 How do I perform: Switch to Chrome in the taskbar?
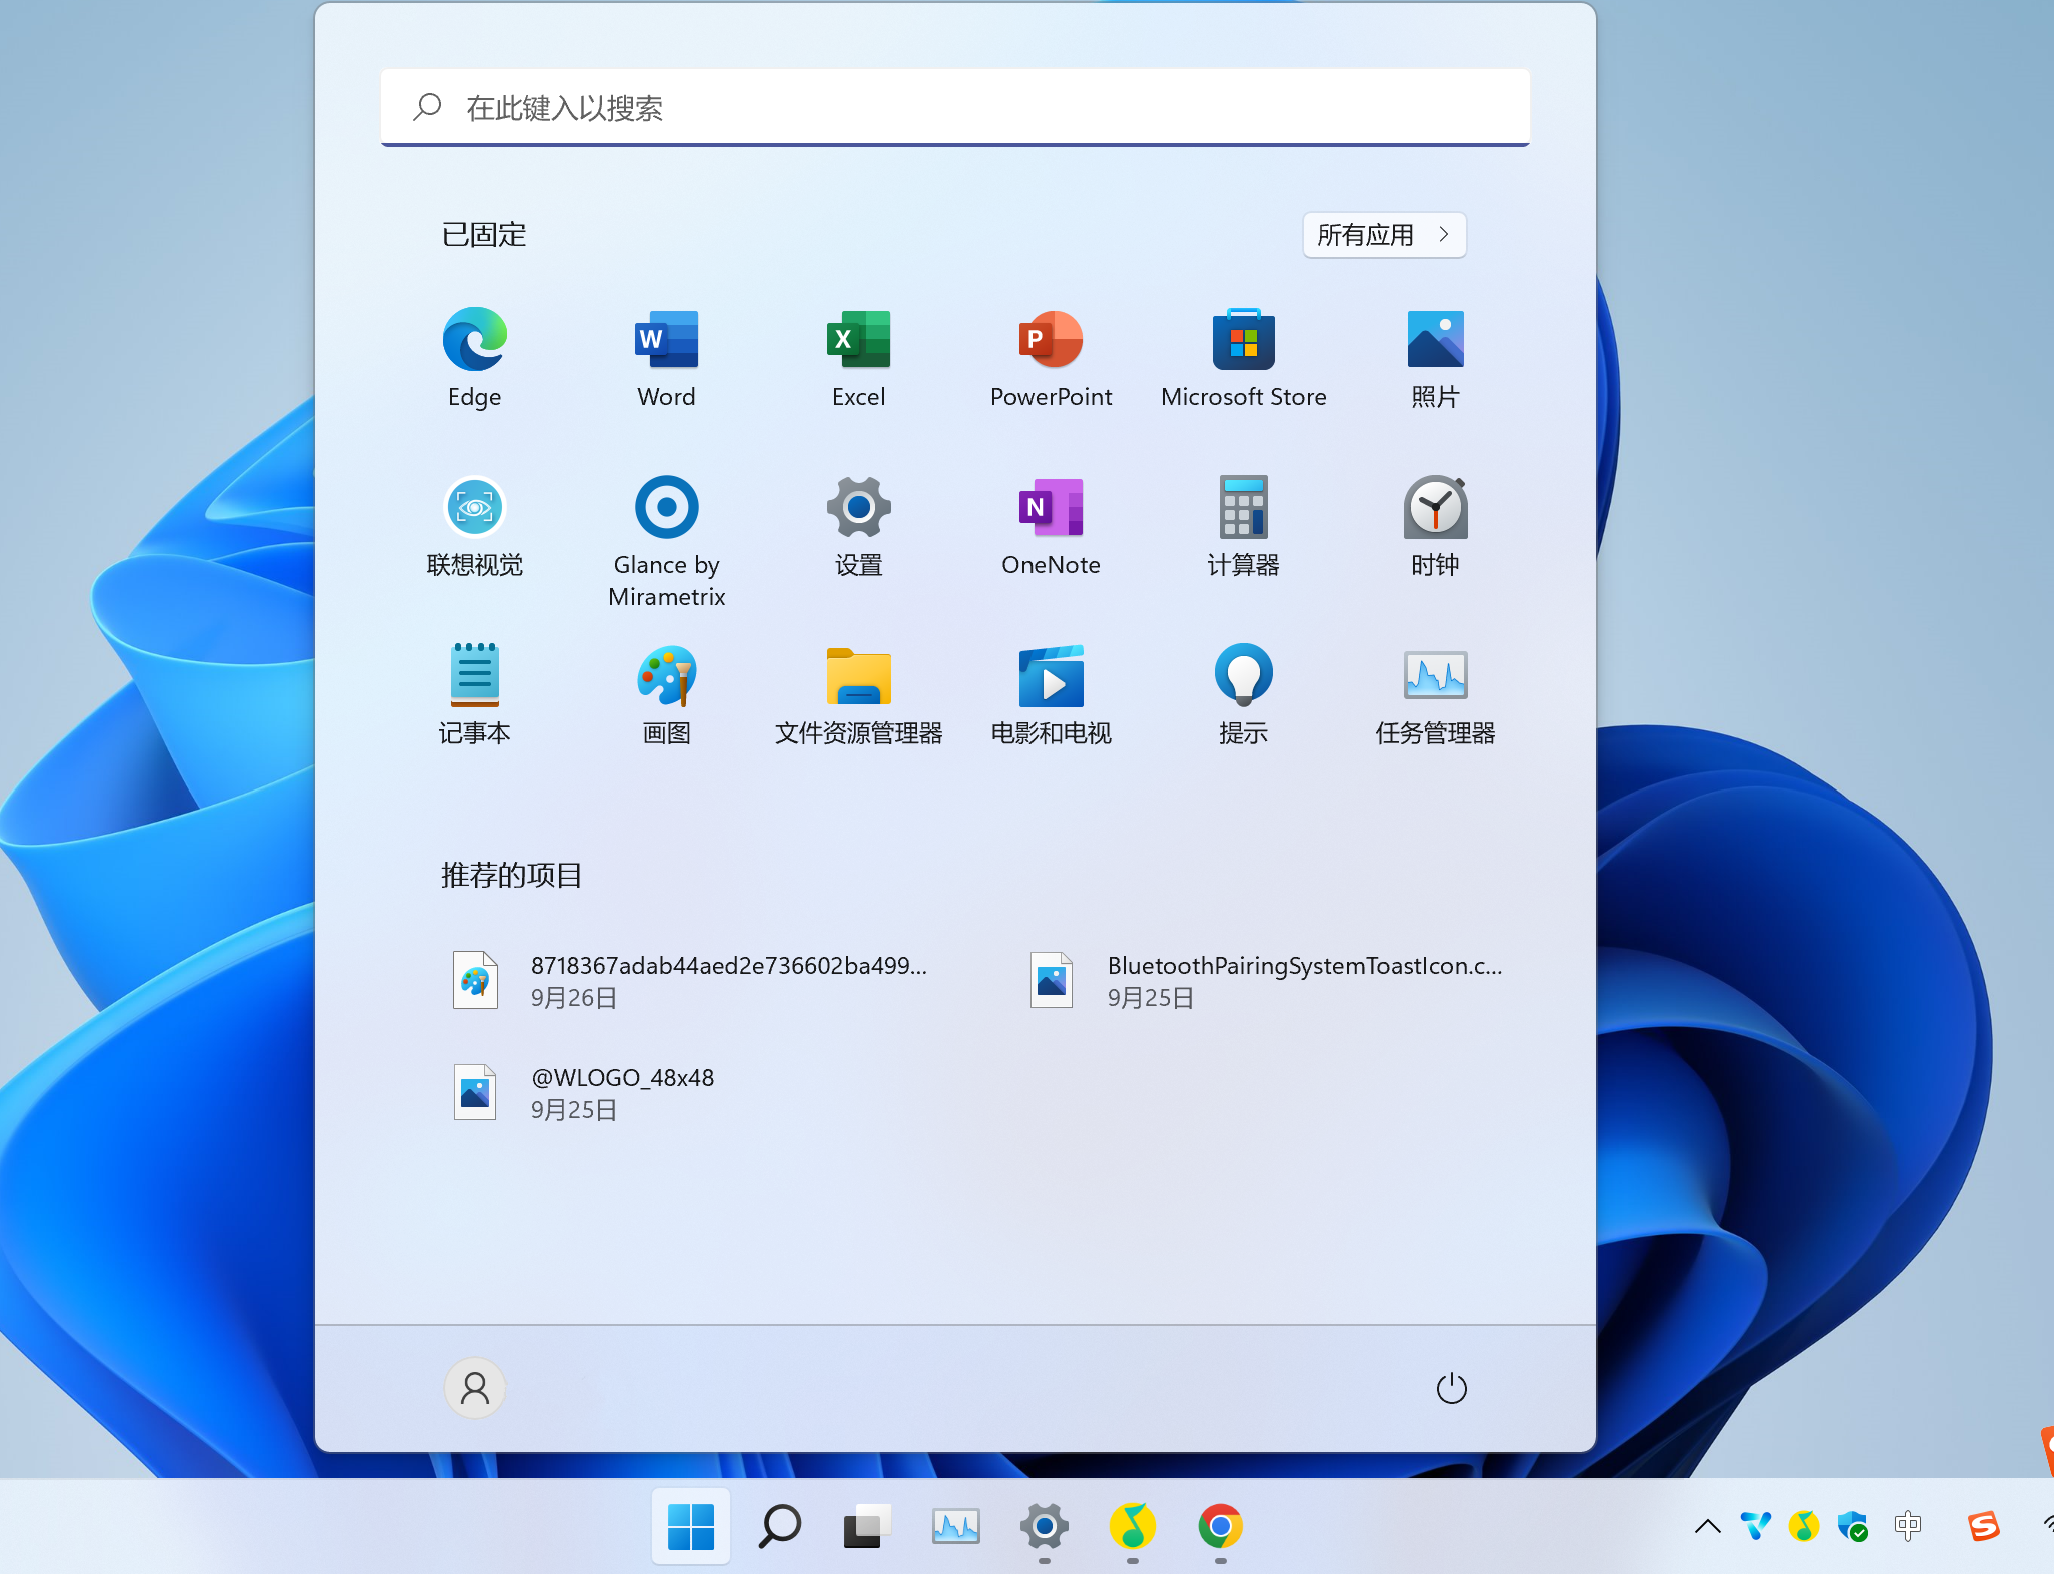(x=1220, y=1527)
